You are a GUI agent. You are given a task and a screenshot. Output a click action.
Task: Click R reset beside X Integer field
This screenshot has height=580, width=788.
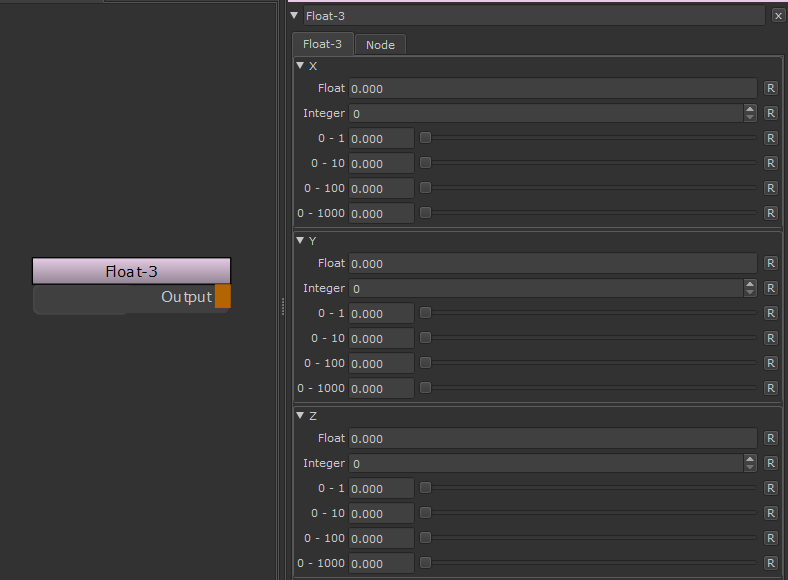point(770,113)
